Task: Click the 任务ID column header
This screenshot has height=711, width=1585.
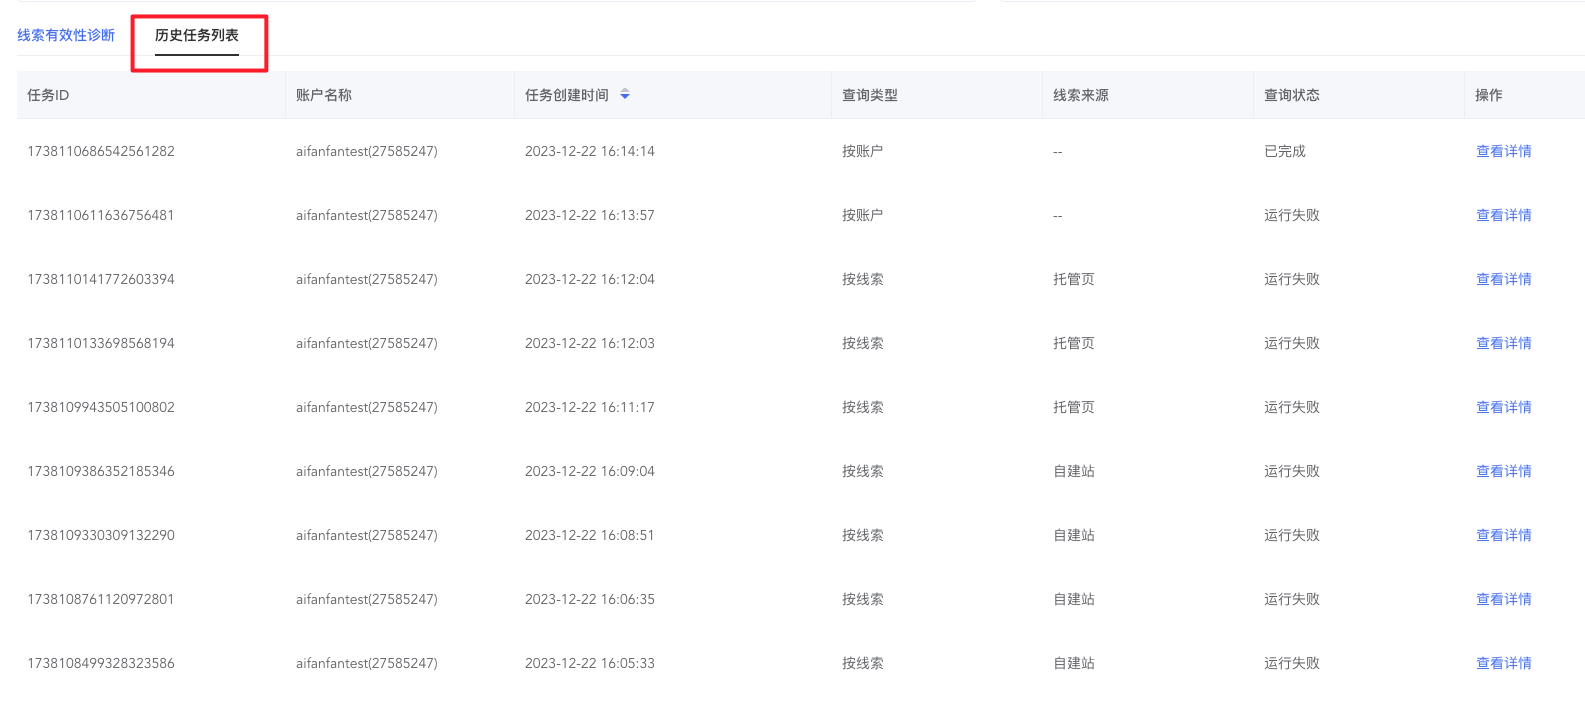Action: [48, 95]
